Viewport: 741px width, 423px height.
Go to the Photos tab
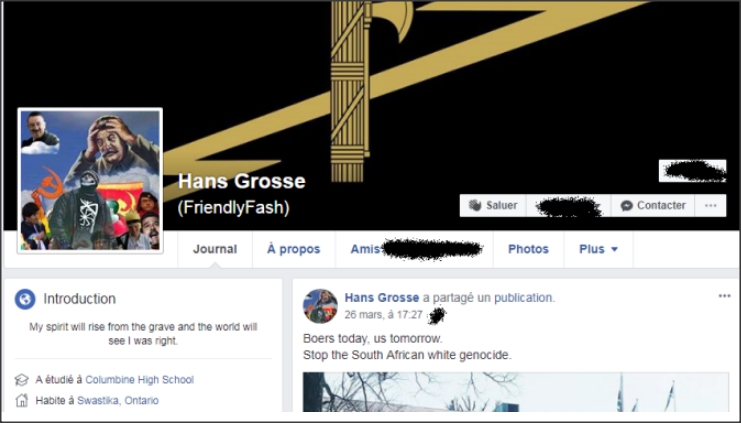[528, 249]
